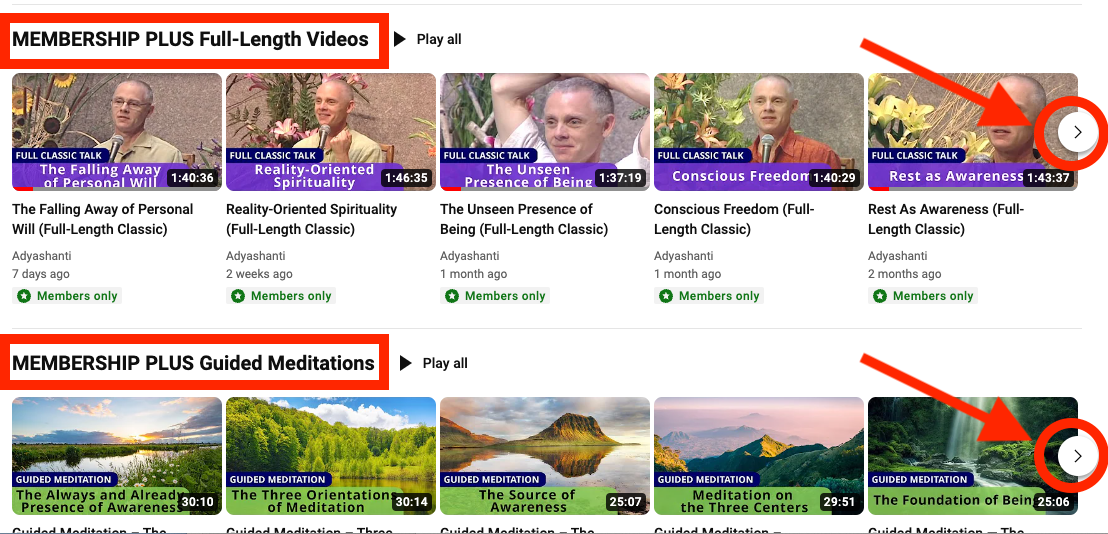Image resolution: width=1108 pixels, height=534 pixels.
Task: Open The Three Orientations of Meditation thumbnail
Action: pos(331,456)
